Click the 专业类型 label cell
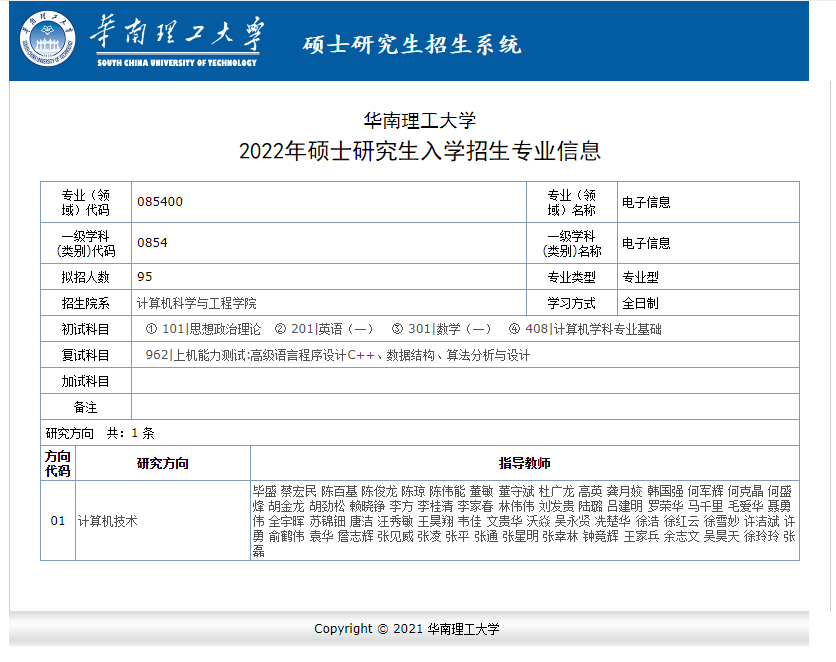The width and height of the screenshot is (836, 662). click(x=572, y=277)
